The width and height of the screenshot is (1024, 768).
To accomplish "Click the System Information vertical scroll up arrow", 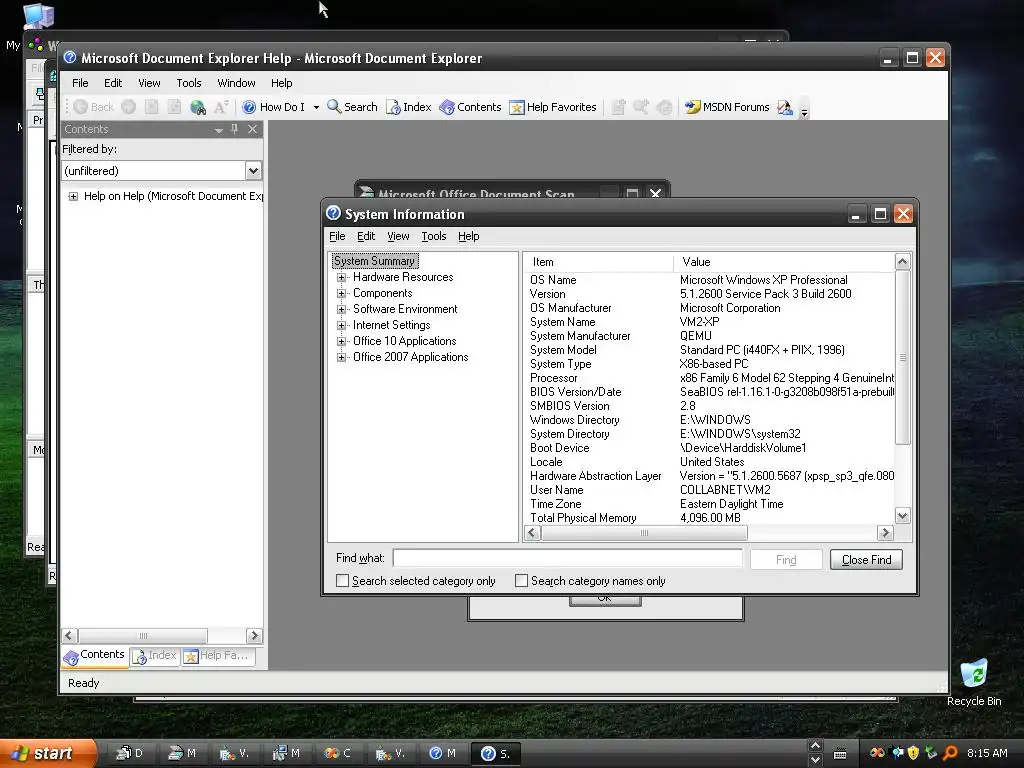I will point(903,262).
